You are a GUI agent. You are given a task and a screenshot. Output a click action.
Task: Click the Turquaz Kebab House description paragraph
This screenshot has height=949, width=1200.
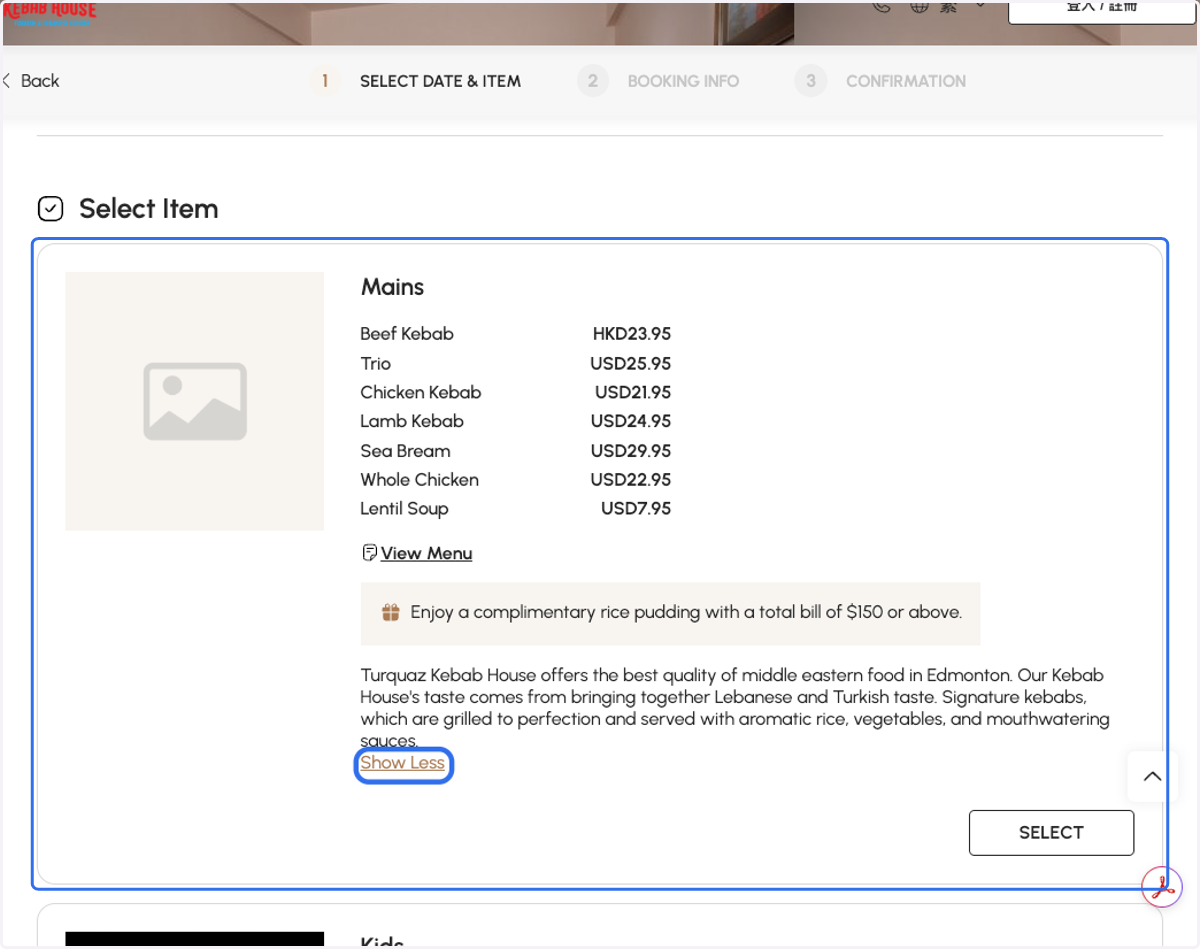click(735, 708)
